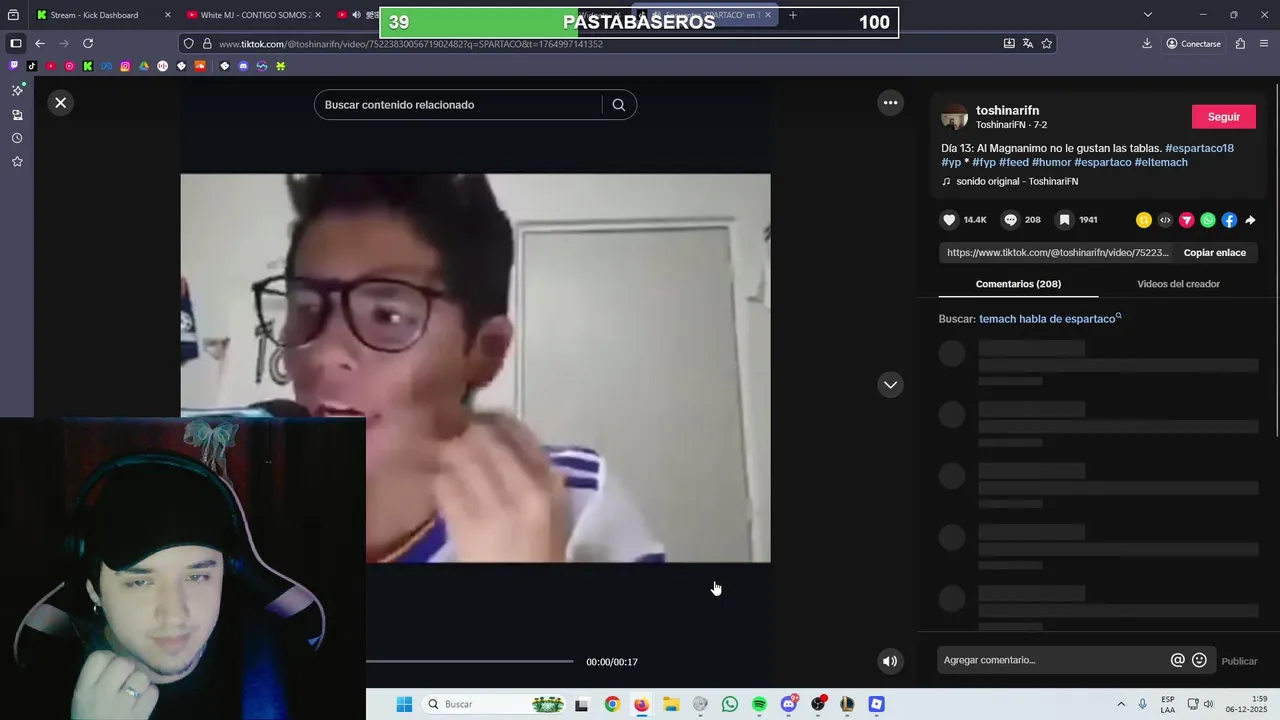
Task: Open File Explorer from taskbar
Action: click(671, 704)
